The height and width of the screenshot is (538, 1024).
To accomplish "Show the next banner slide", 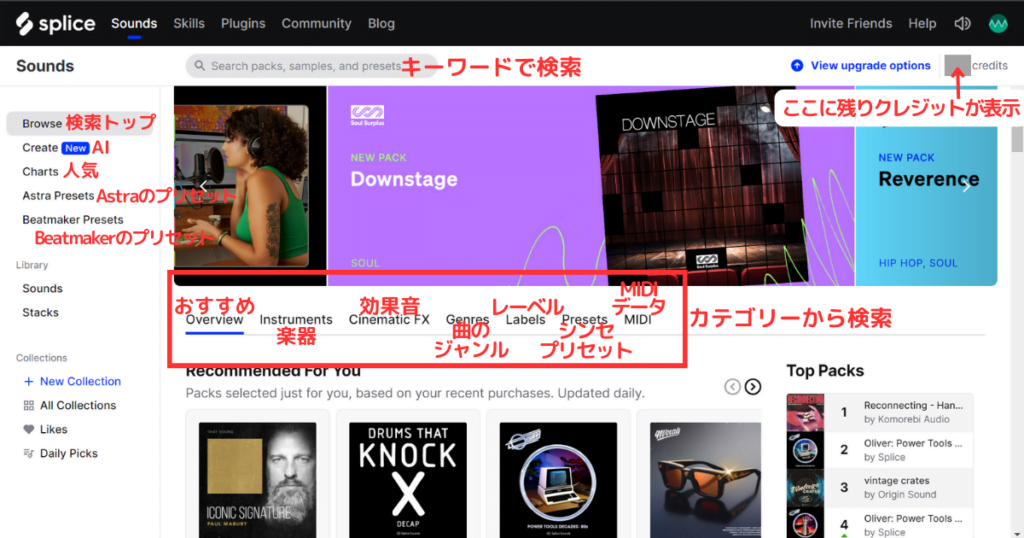I will click(x=967, y=187).
